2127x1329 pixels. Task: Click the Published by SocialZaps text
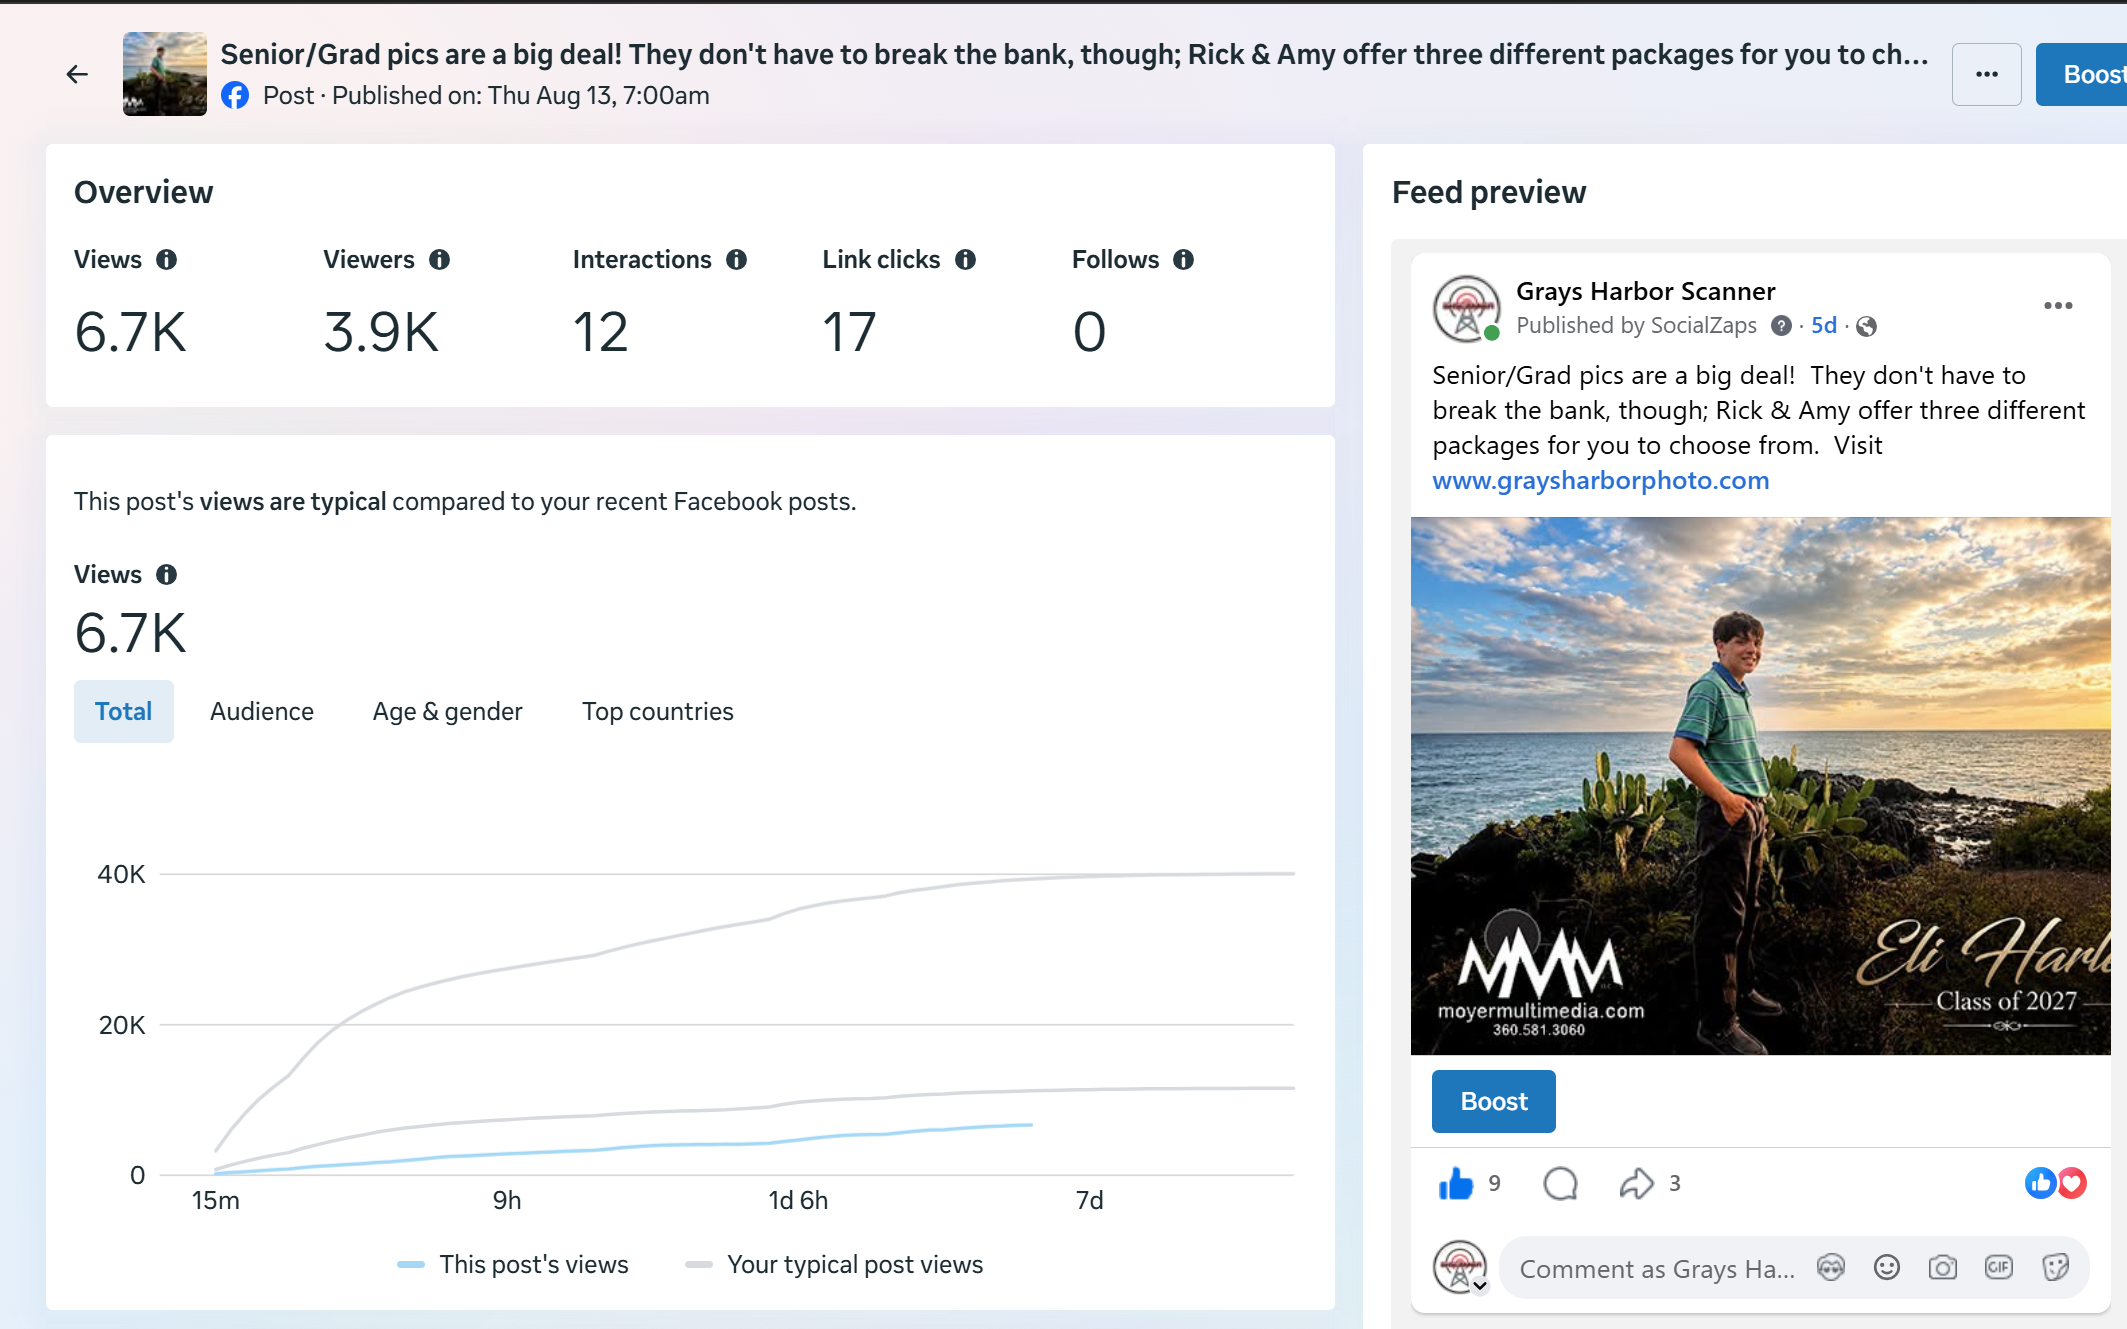coord(1636,326)
